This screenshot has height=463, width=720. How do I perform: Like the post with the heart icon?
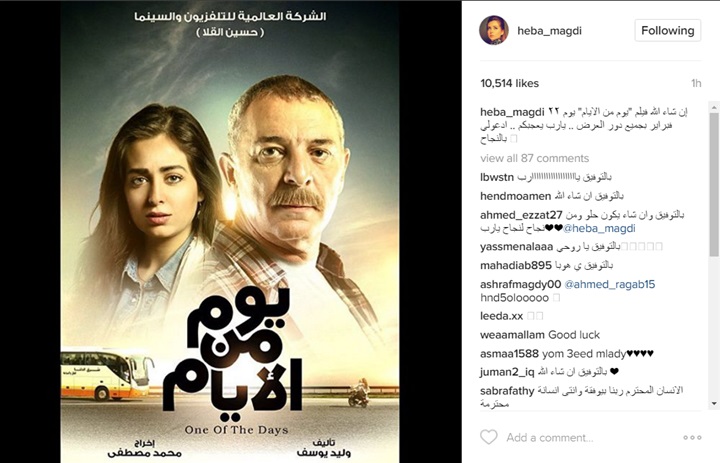point(489,437)
